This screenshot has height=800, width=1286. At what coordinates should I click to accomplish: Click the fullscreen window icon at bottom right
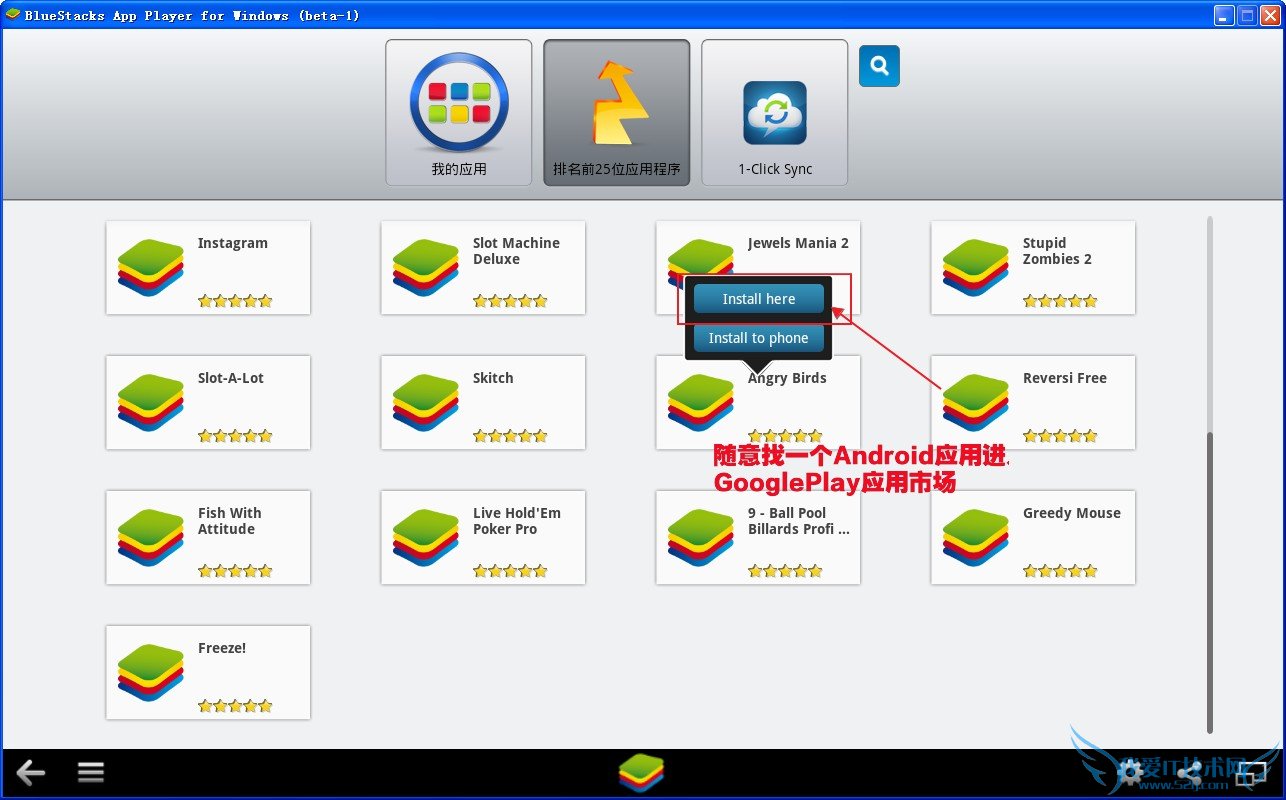tap(1250, 773)
